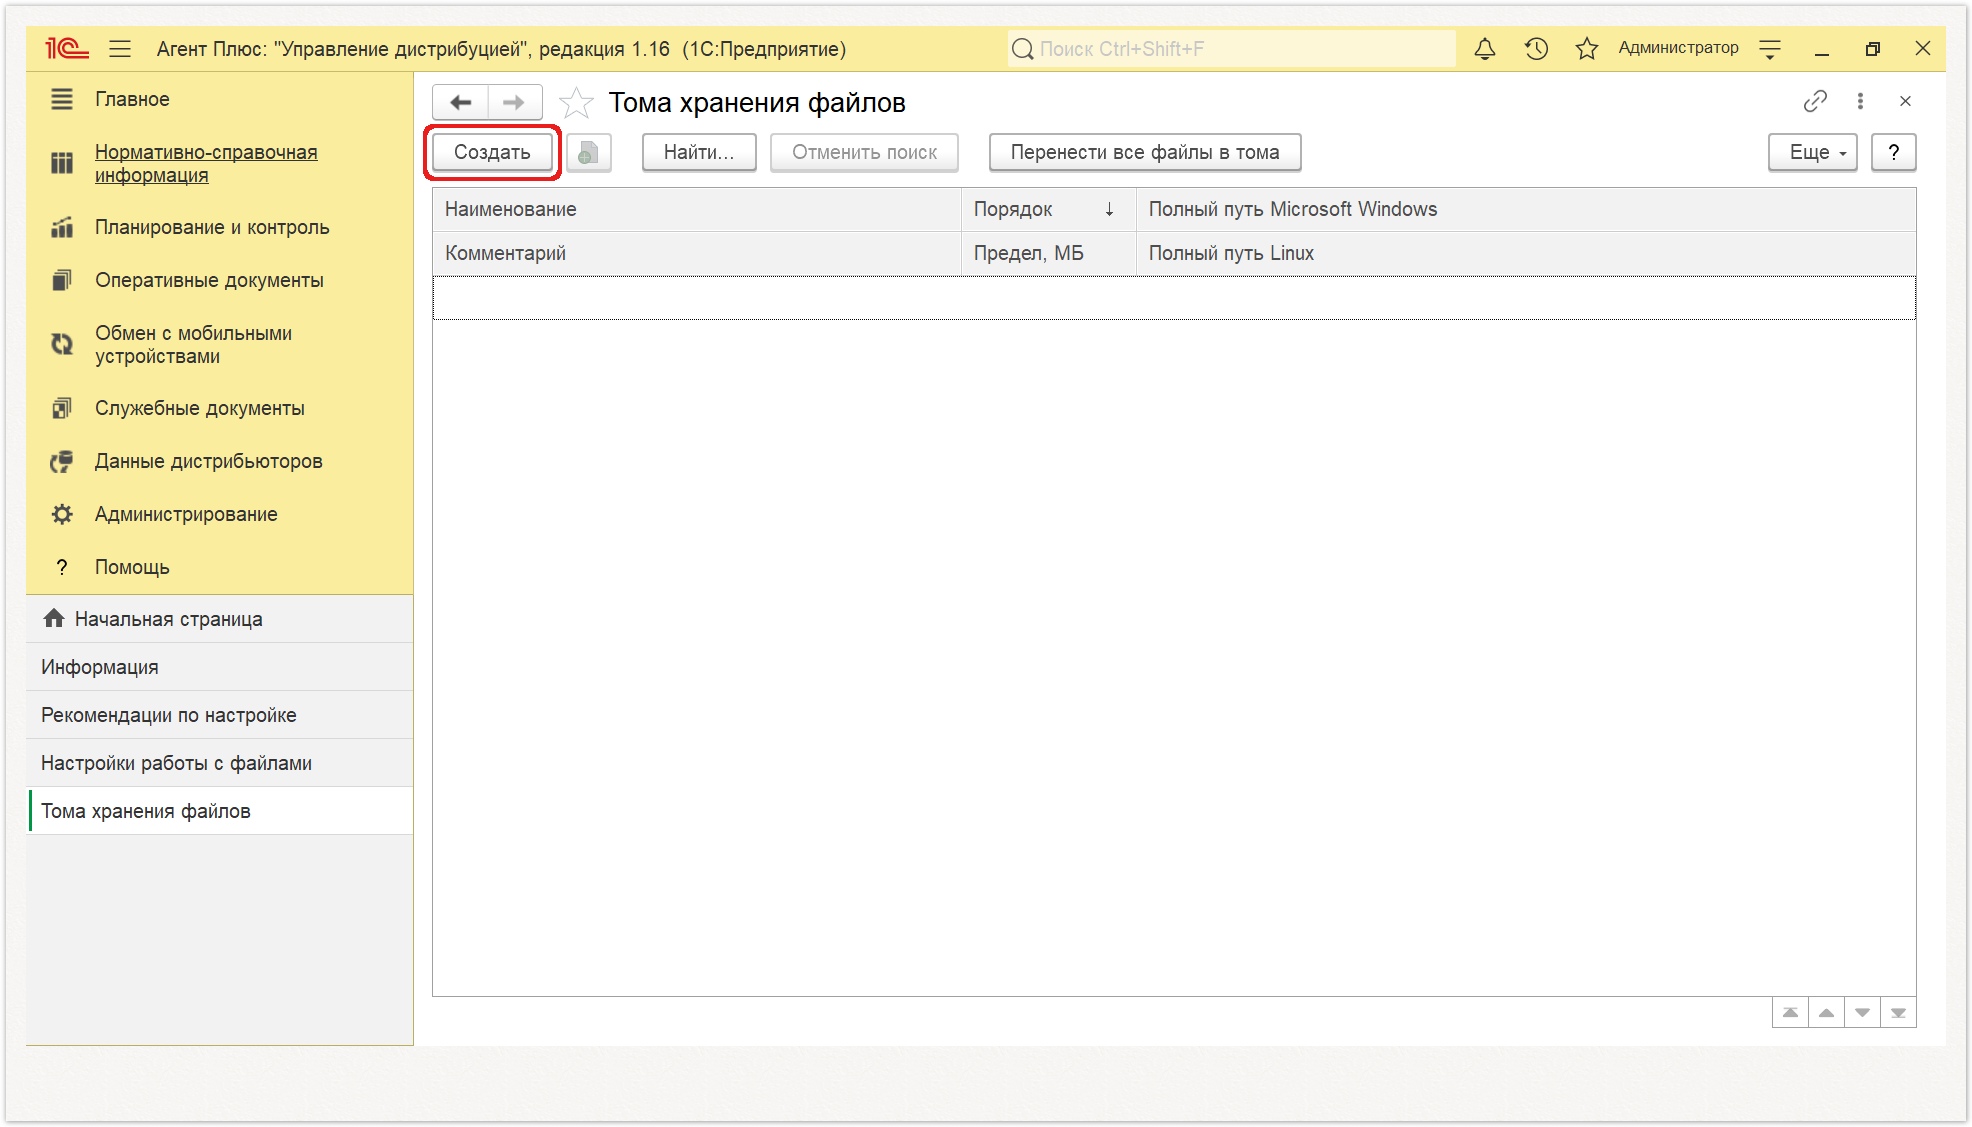The width and height of the screenshot is (1972, 1127).
Task: Click the Комментарий column header
Action: (697, 253)
